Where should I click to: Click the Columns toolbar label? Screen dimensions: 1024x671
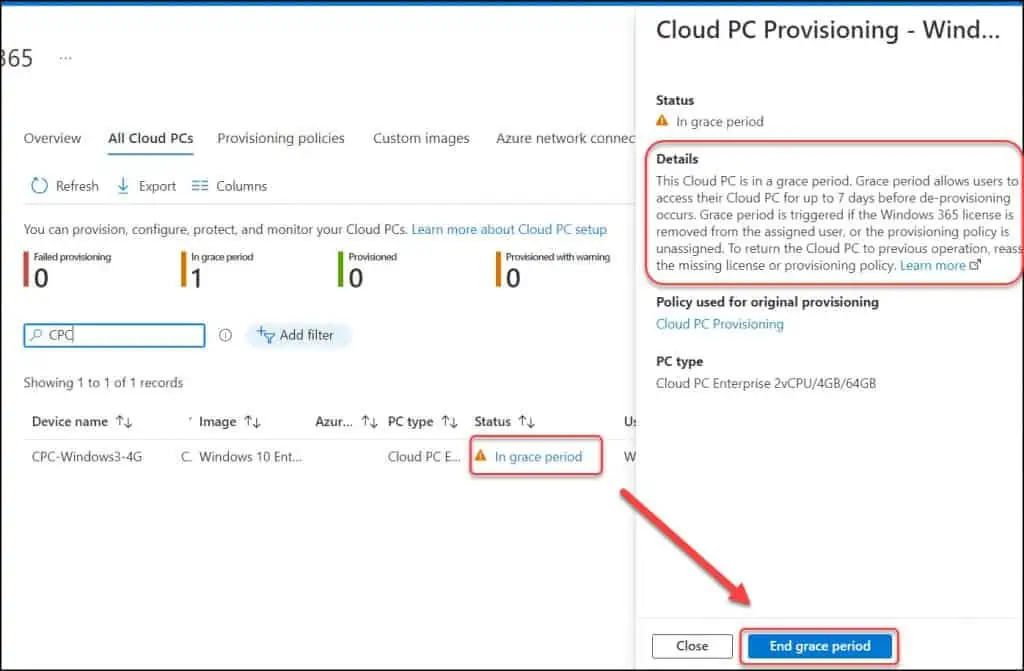[x=242, y=186]
